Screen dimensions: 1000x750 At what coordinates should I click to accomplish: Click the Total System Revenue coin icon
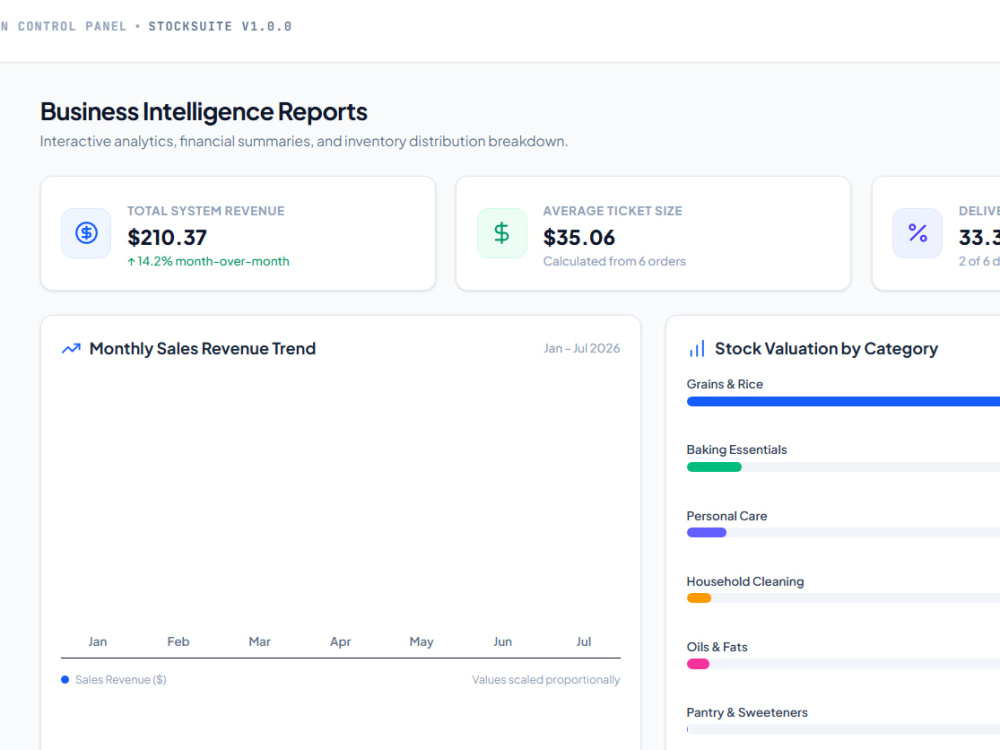pyautogui.click(x=86, y=233)
